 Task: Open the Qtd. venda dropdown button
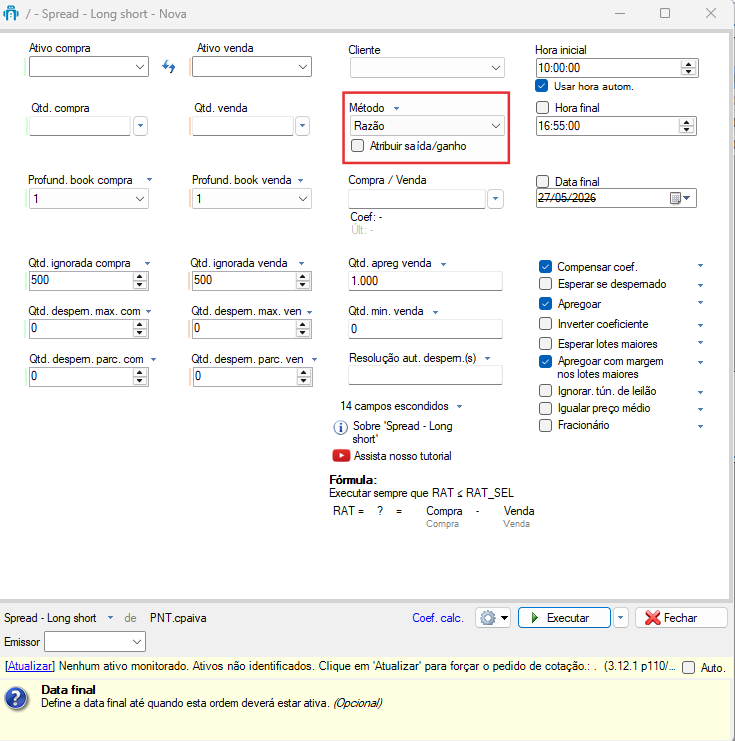coord(303,126)
